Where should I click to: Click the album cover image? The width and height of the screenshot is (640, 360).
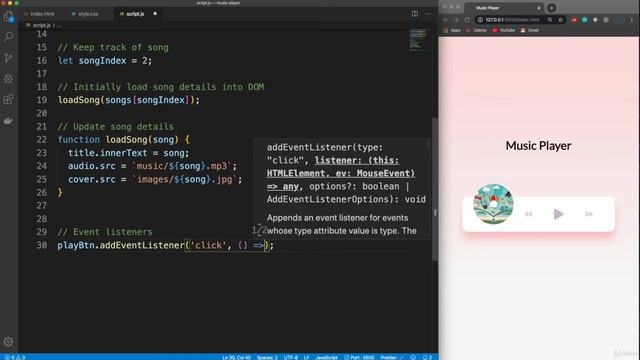tap(493, 204)
